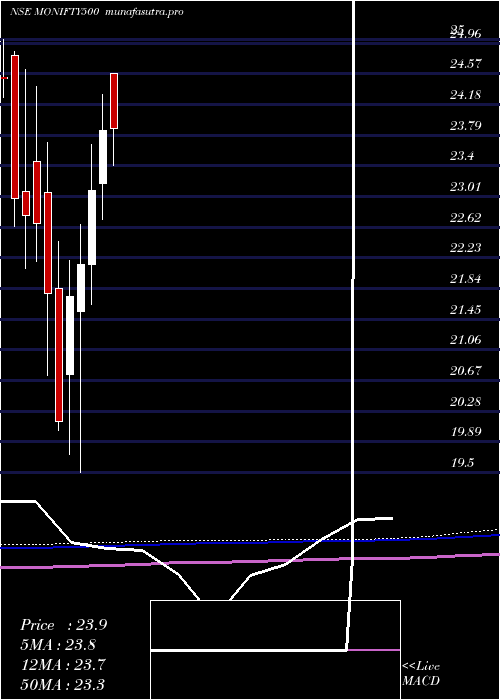This screenshot has height=700, width=500.
Task: Click the 22.23 price axis label
Action: pos(465,248)
